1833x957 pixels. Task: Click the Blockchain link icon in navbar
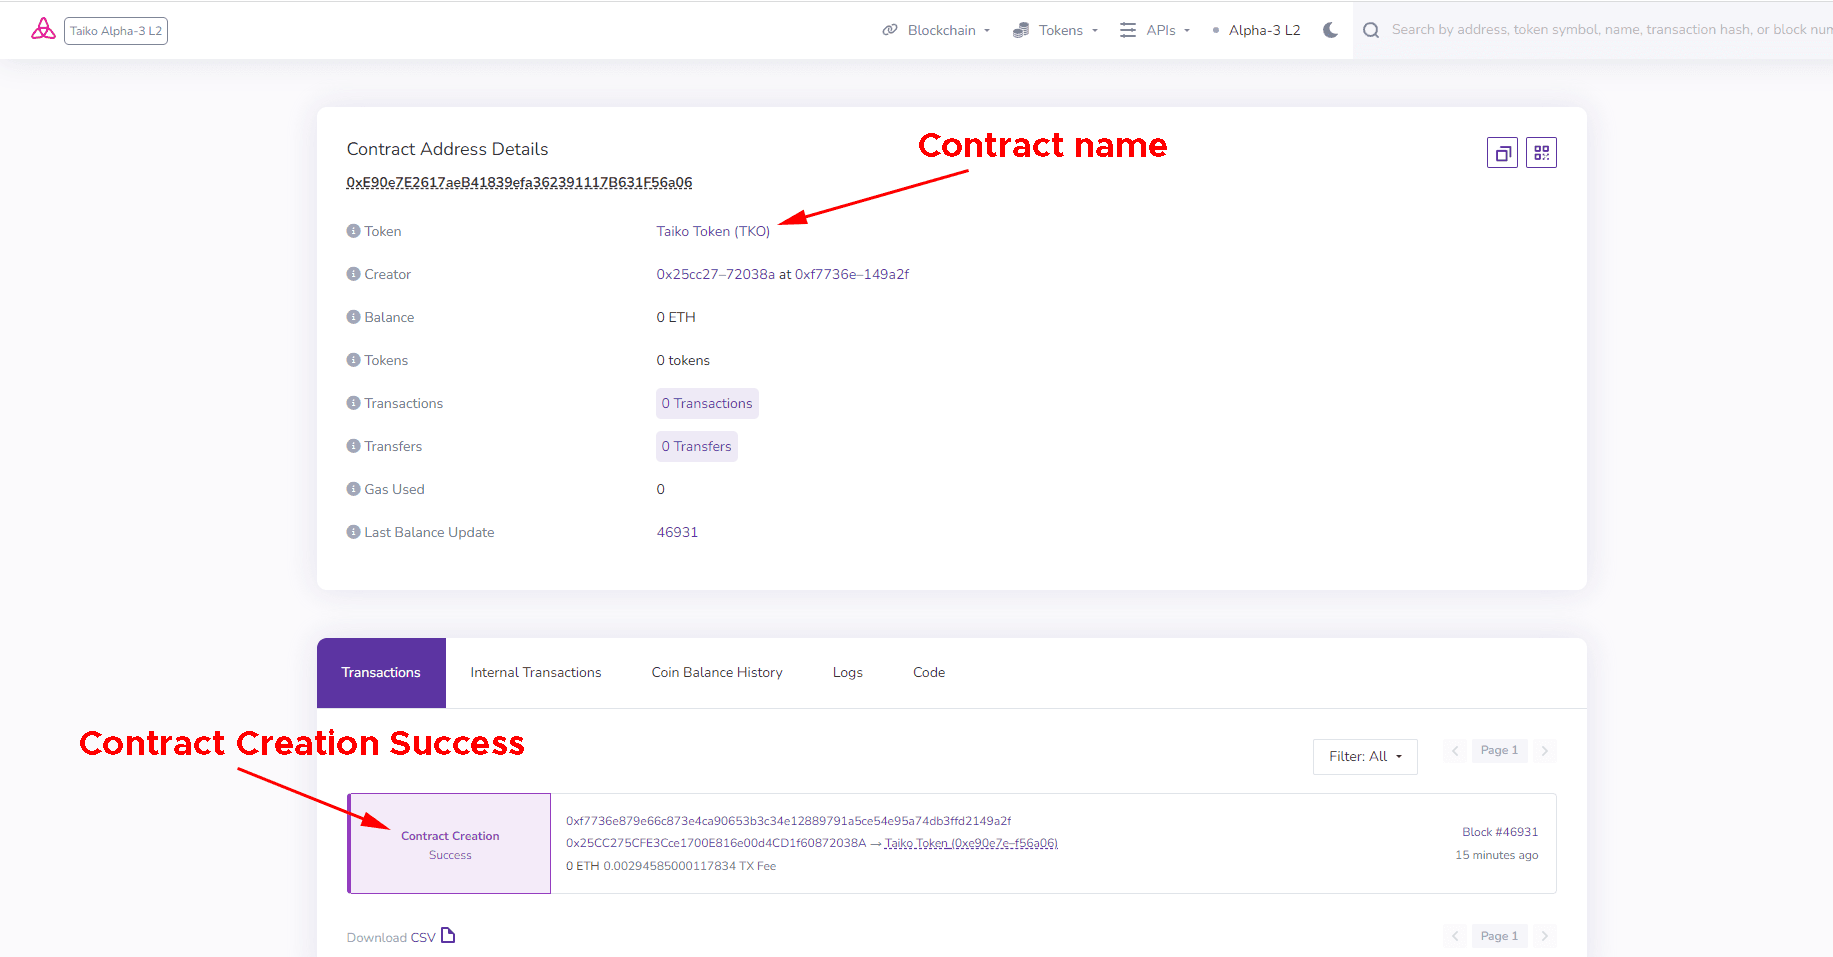pyautogui.click(x=890, y=30)
